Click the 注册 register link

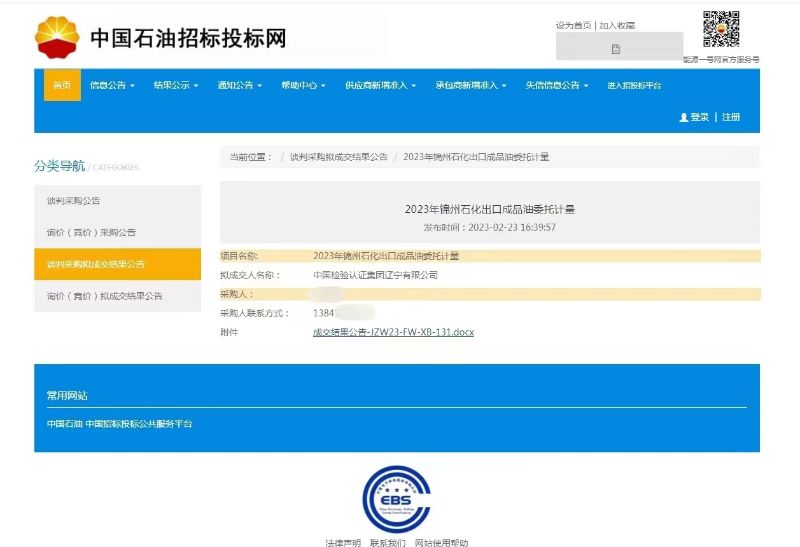pos(731,117)
